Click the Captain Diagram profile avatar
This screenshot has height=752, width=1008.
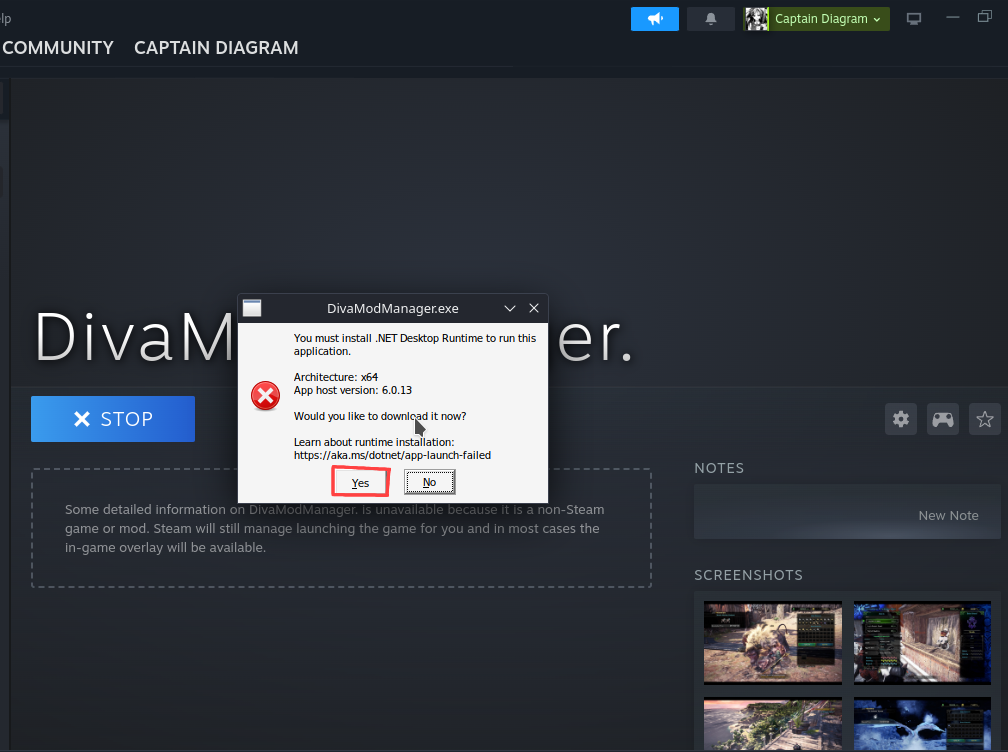757,19
